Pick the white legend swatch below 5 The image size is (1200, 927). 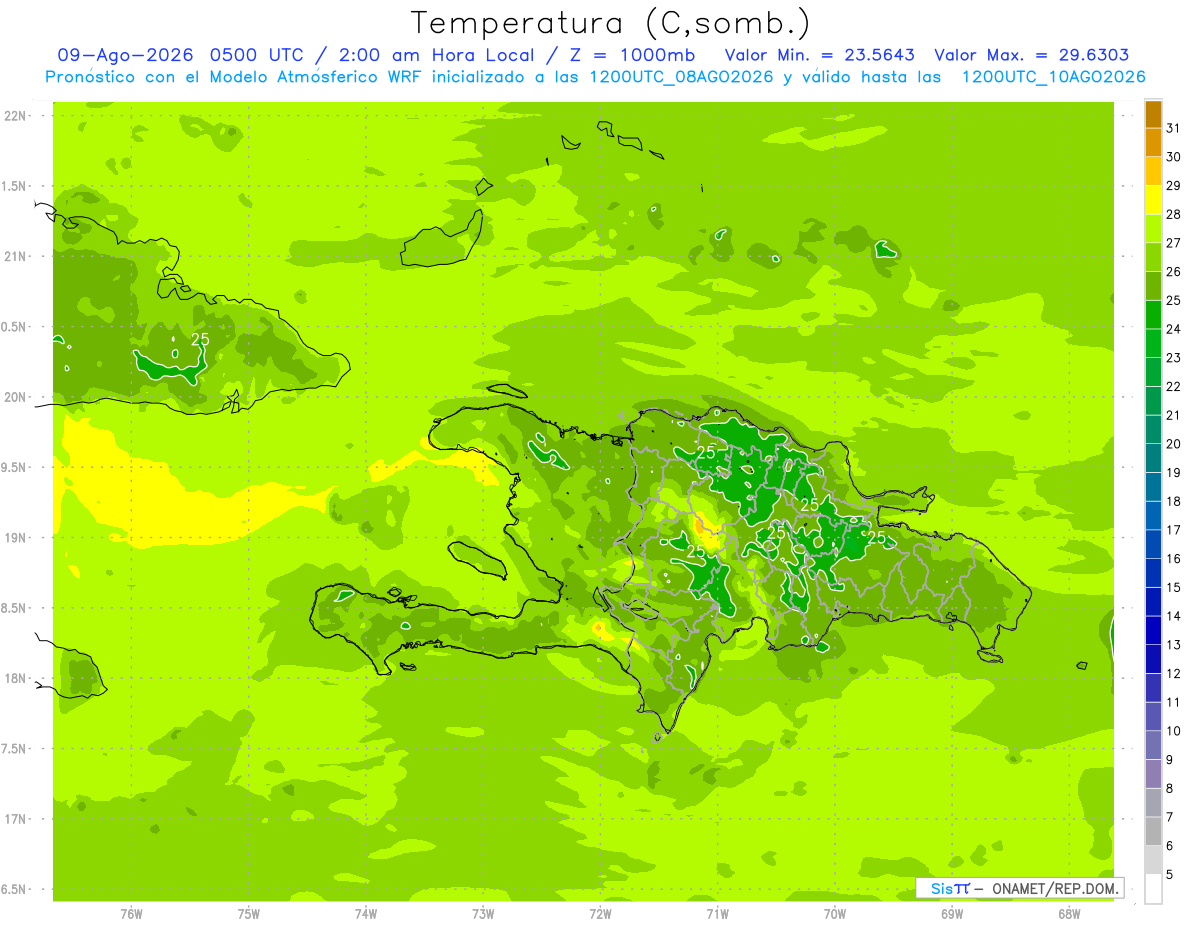[x=1153, y=889]
